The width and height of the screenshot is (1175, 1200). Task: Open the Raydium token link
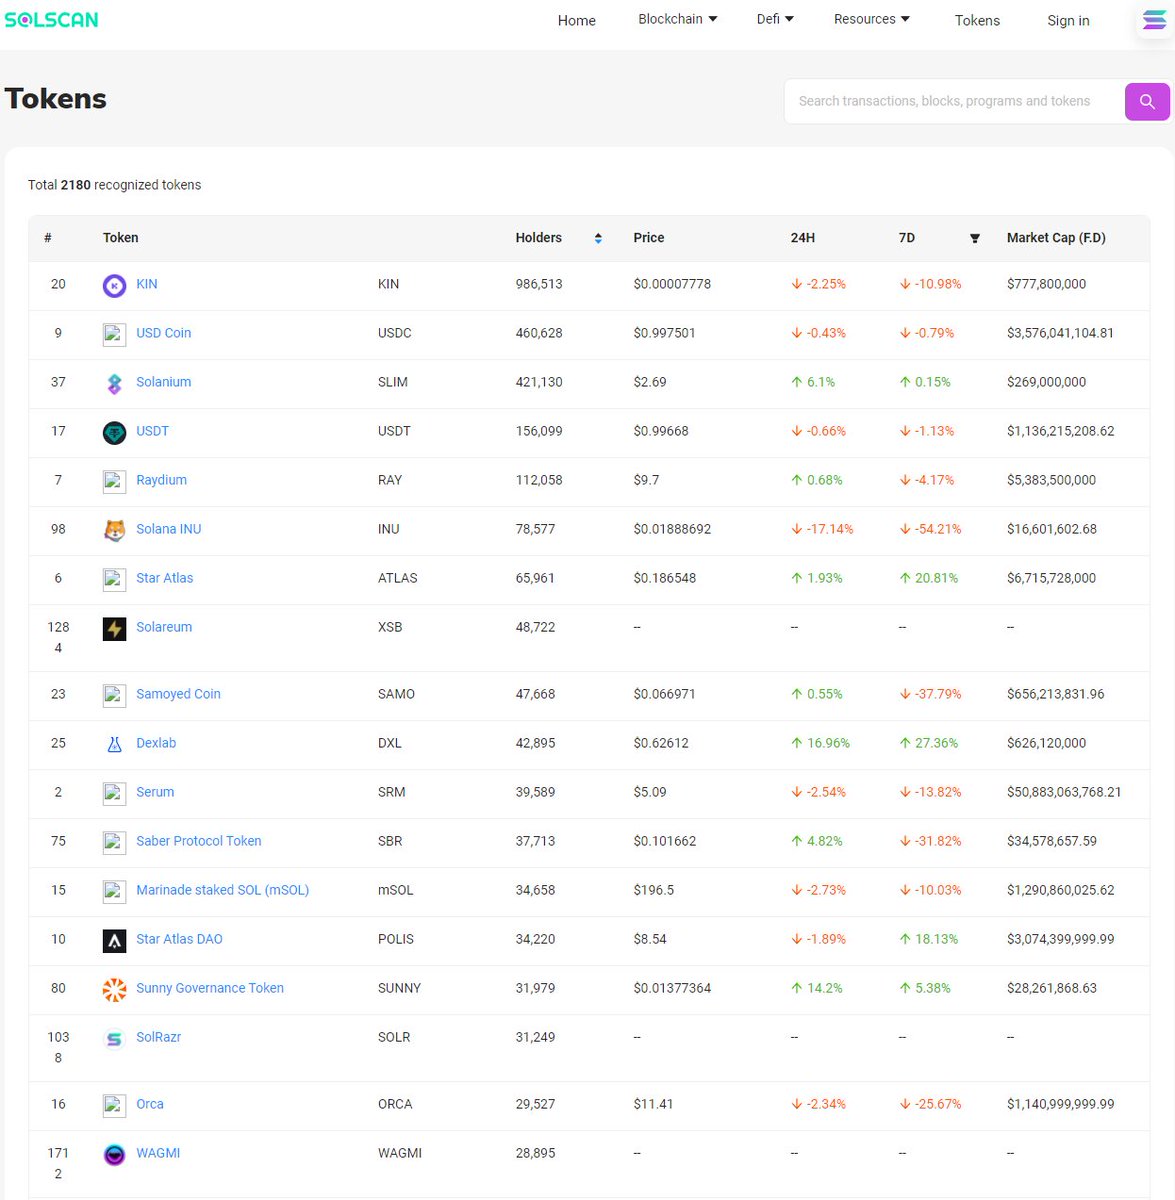pos(161,480)
